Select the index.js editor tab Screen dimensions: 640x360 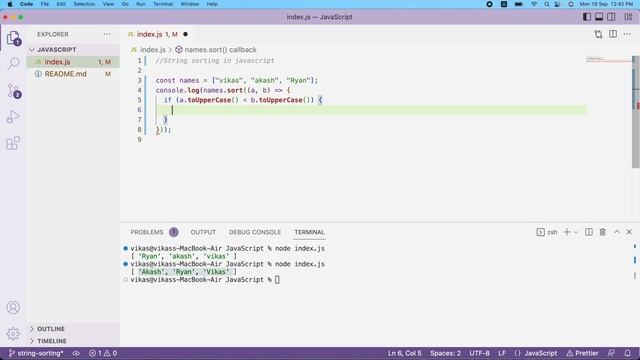[157, 34]
